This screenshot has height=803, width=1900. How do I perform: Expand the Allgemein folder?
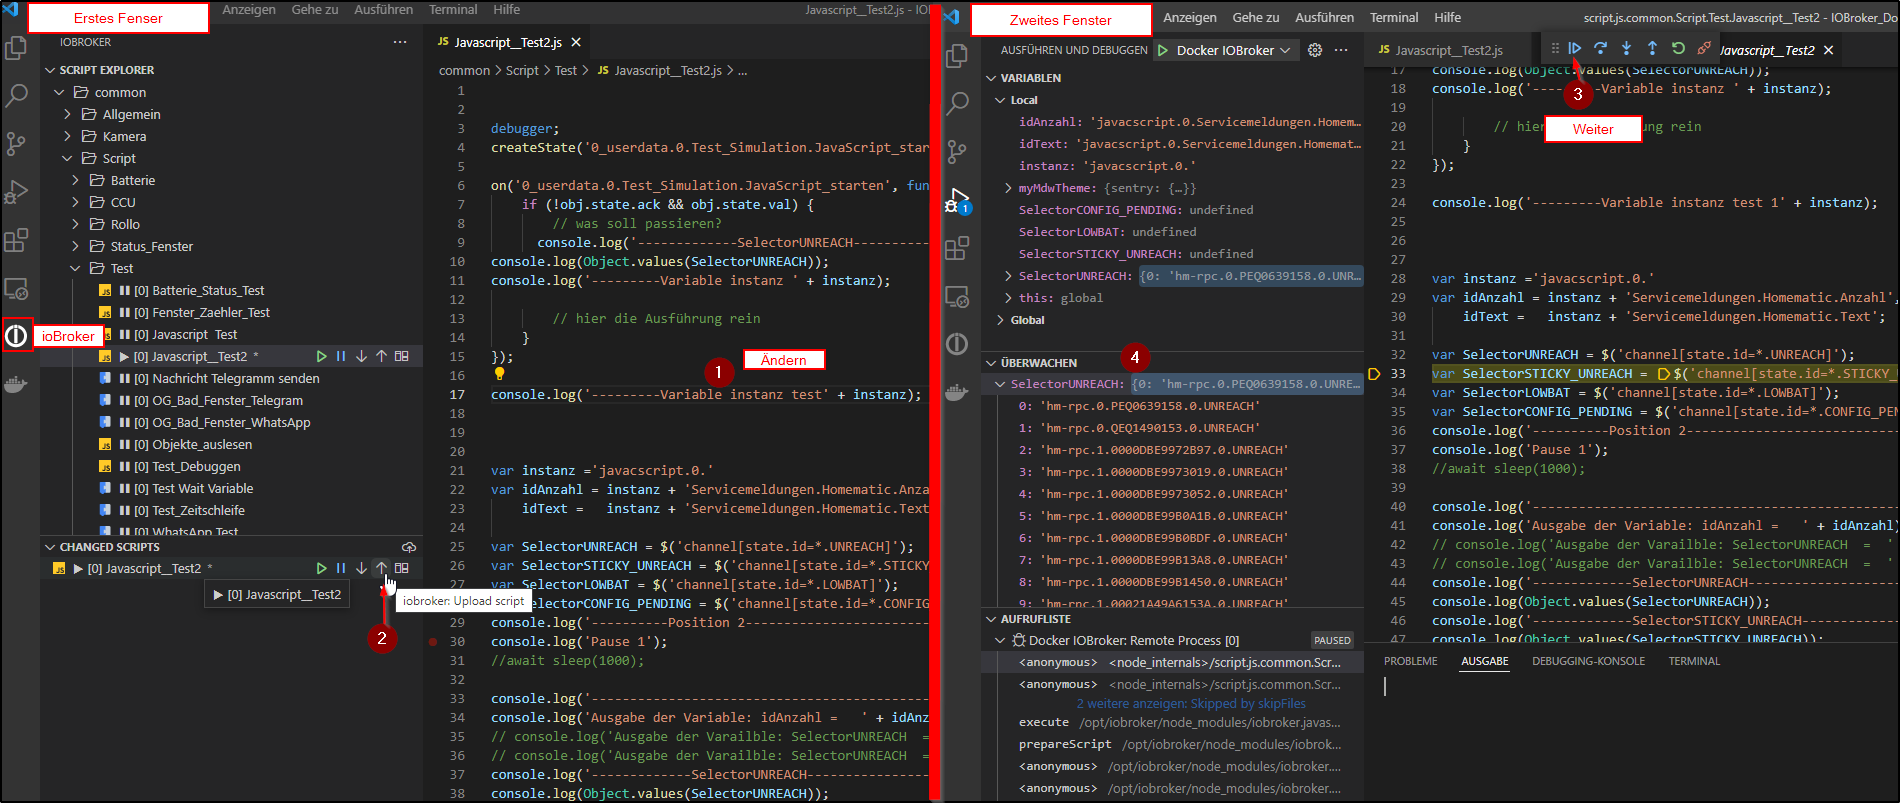(x=67, y=114)
